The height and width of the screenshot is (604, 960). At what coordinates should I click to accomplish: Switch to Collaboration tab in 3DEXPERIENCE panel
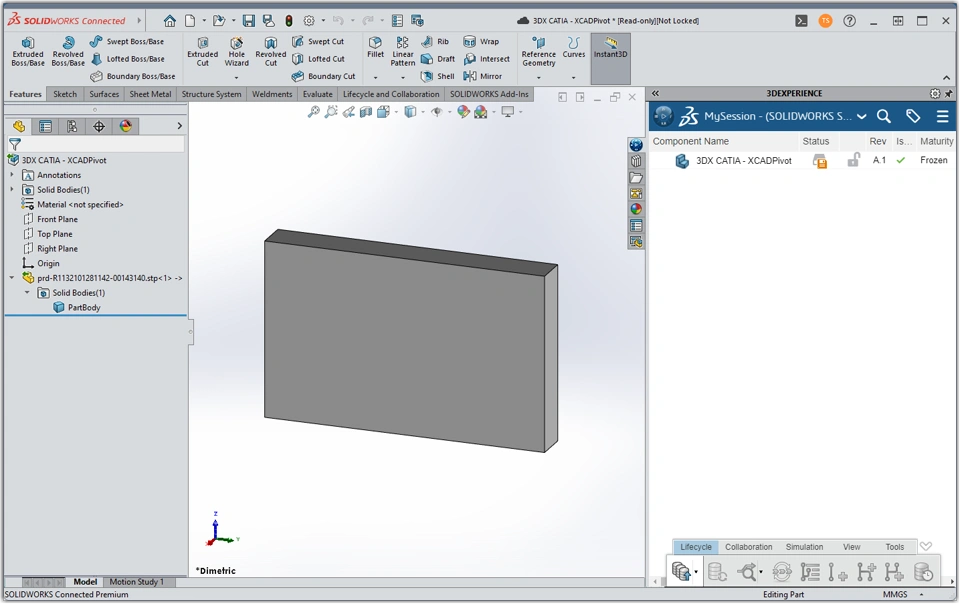click(748, 547)
